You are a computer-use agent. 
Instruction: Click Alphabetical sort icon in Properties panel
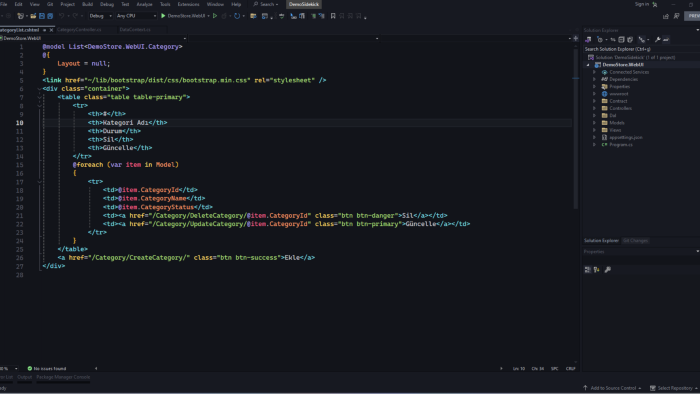(596, 270)
